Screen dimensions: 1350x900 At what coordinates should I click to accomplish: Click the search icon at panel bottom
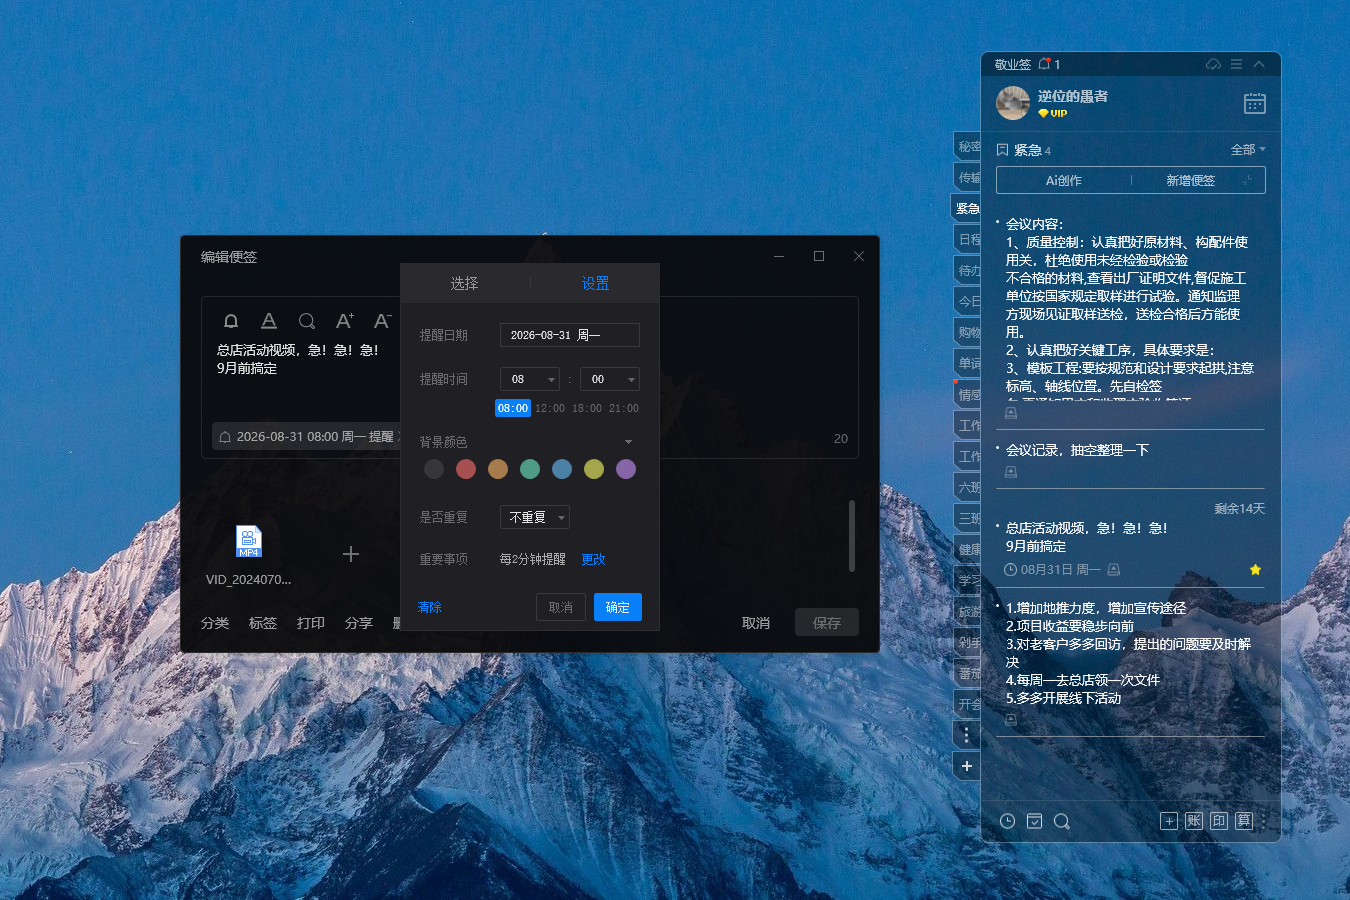1062,821
